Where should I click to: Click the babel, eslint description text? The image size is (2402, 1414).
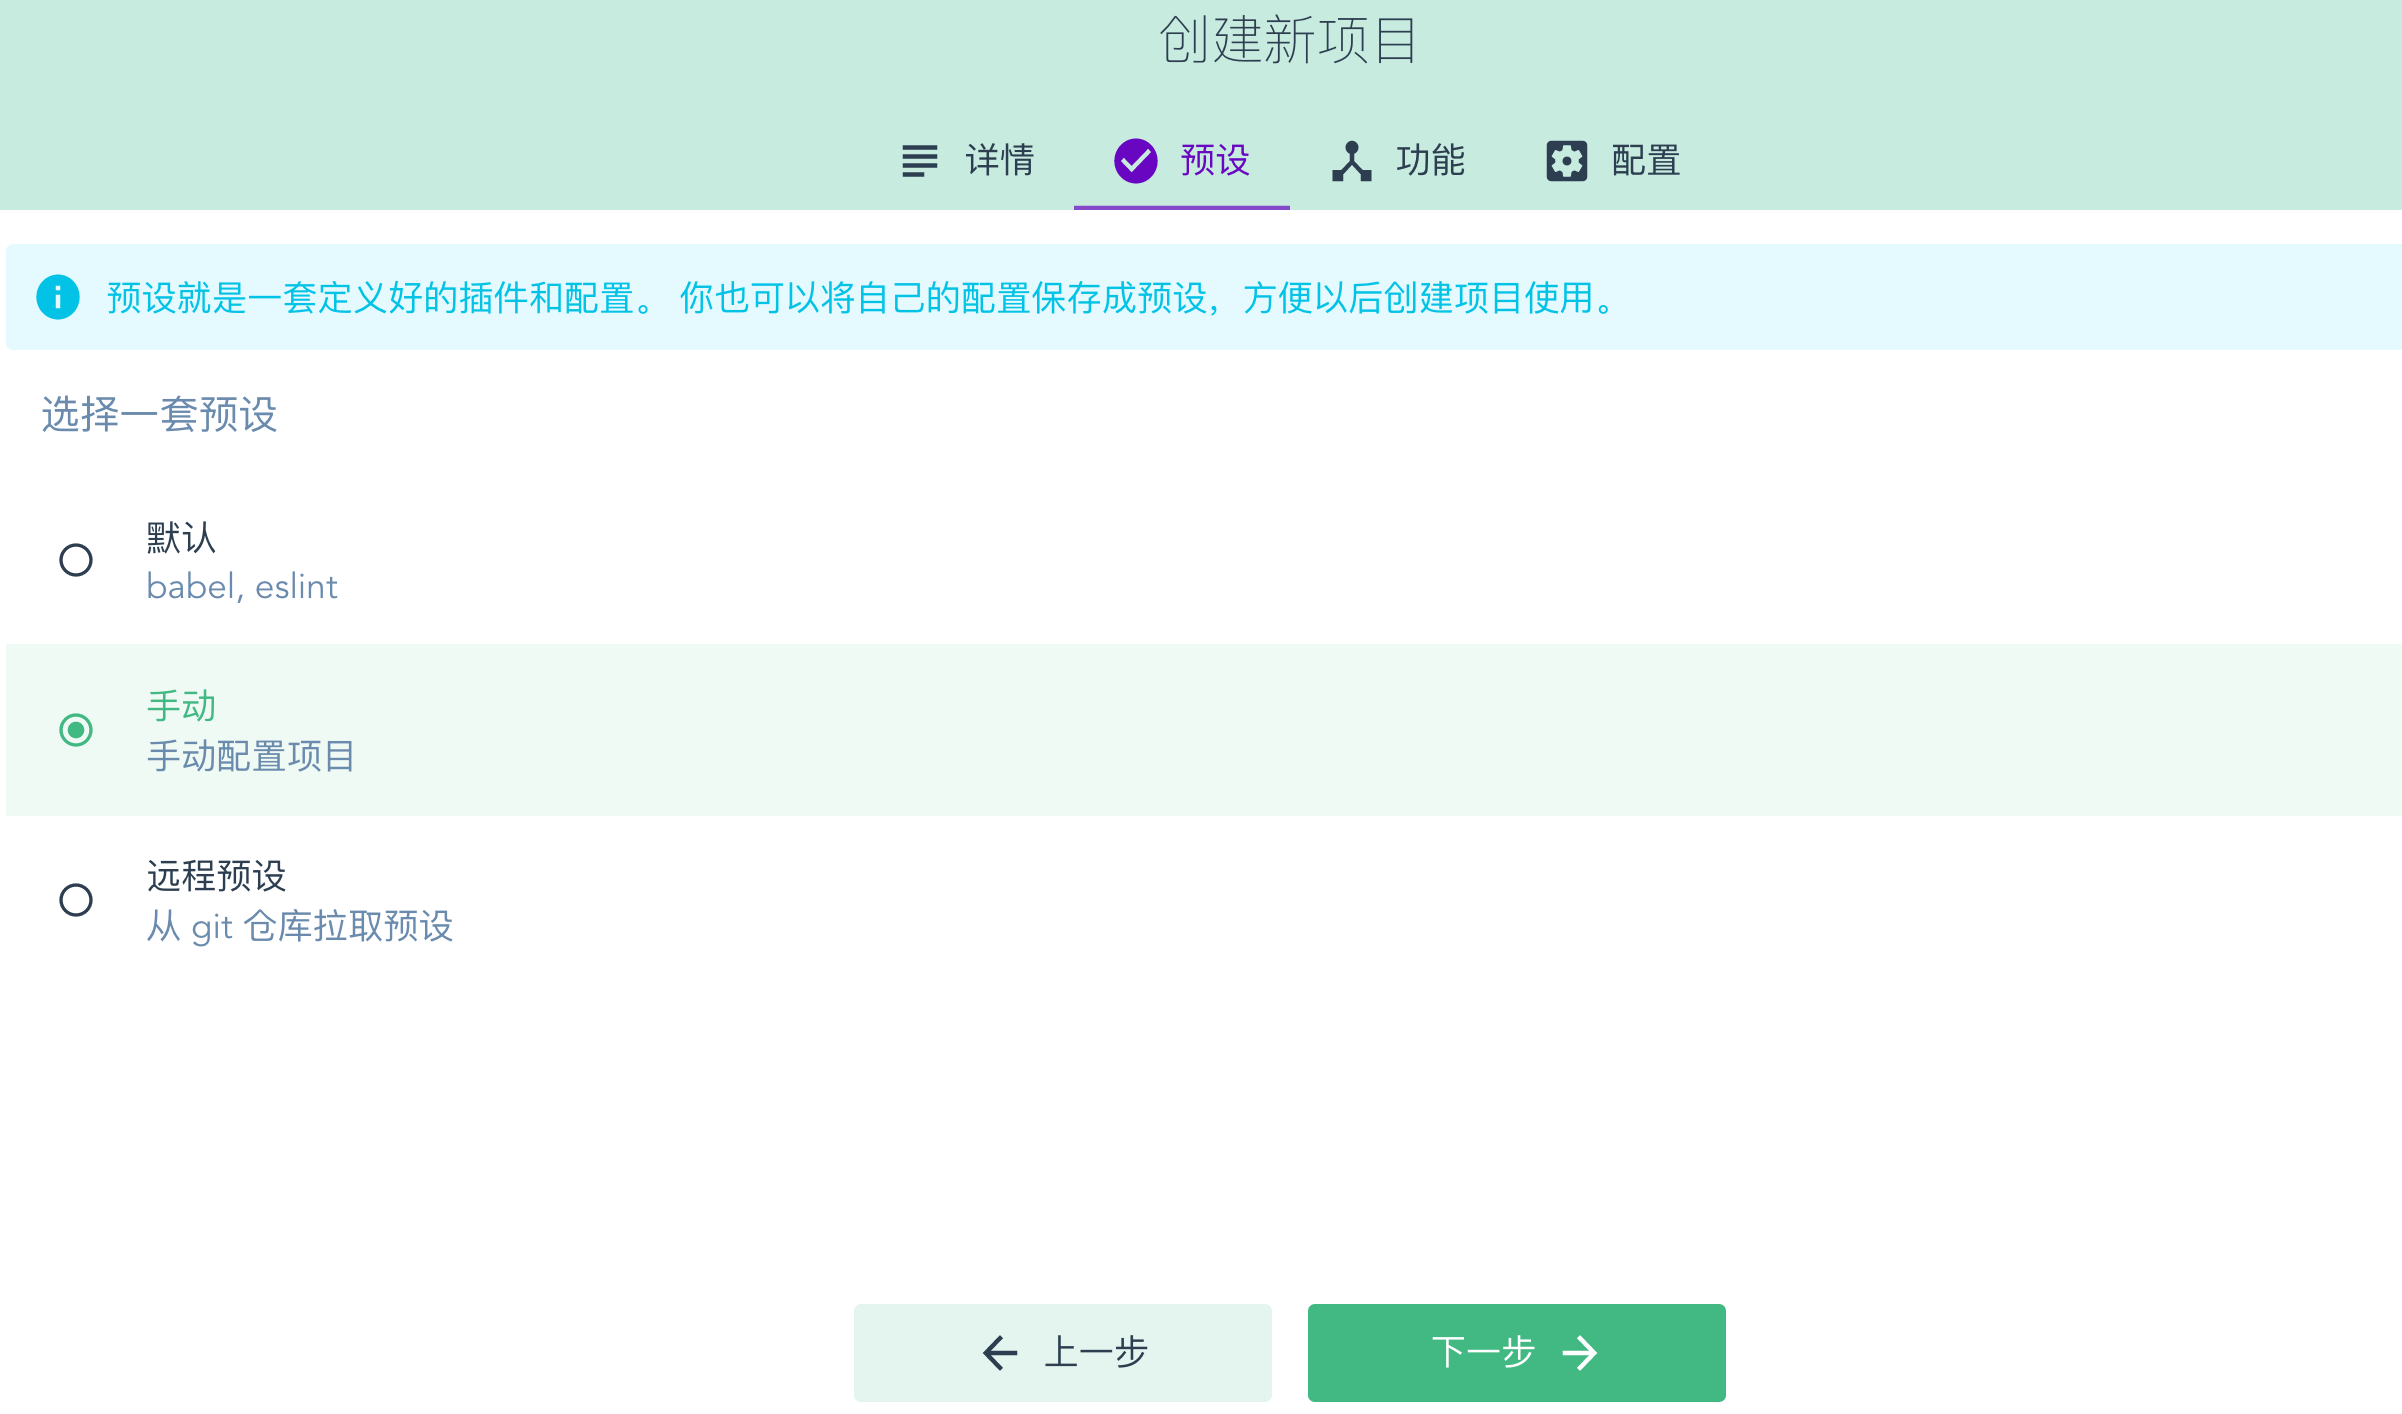[x=241, y=586]
